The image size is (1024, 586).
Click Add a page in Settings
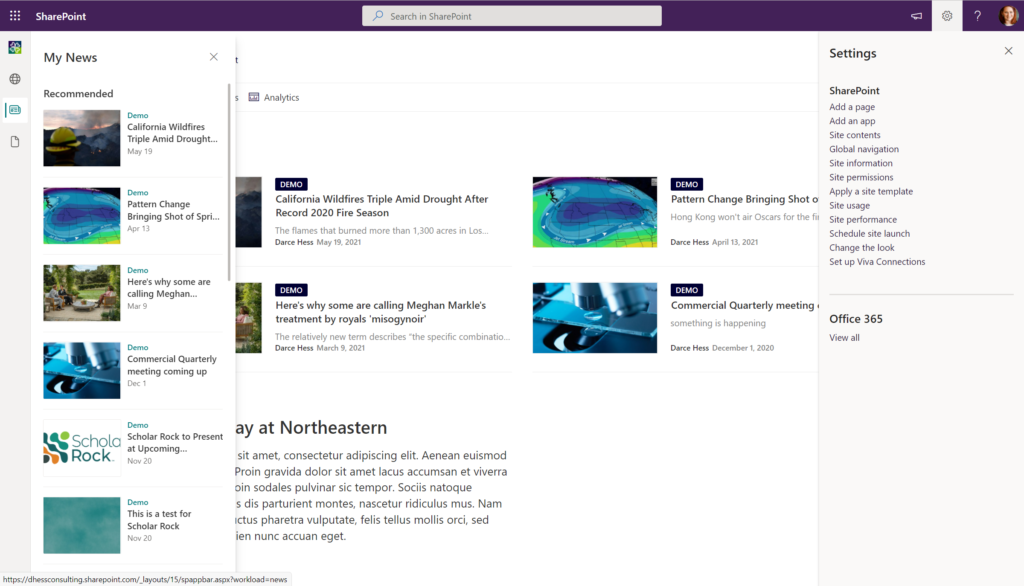(852, 106)
